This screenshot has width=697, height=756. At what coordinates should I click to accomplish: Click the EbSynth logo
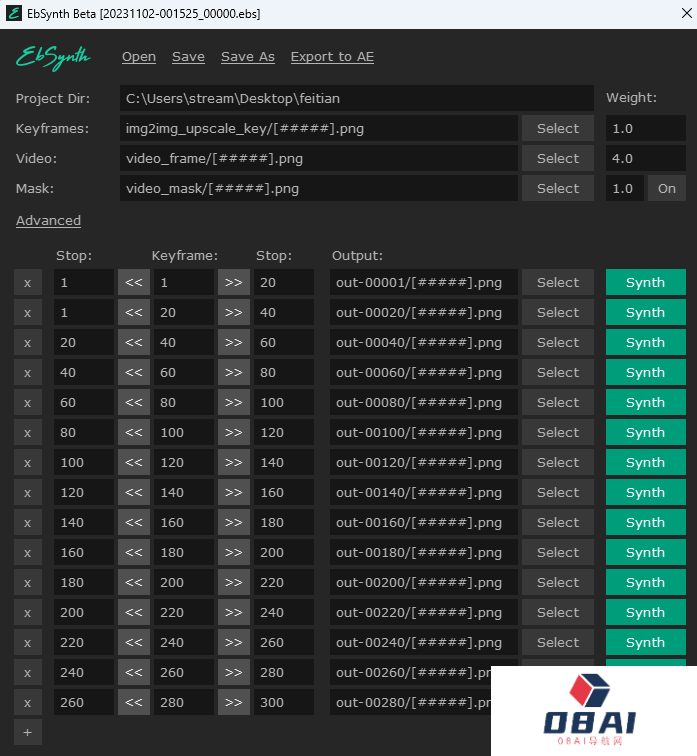[x=53, y=57]
